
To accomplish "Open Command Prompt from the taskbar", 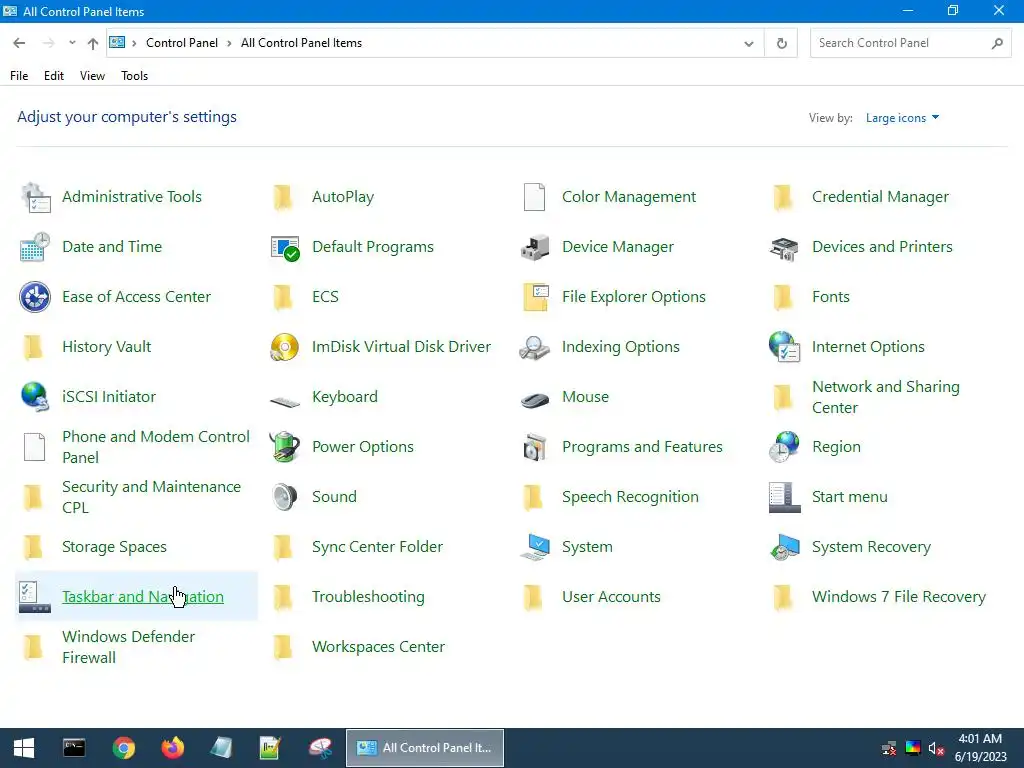I will point(74,748).
